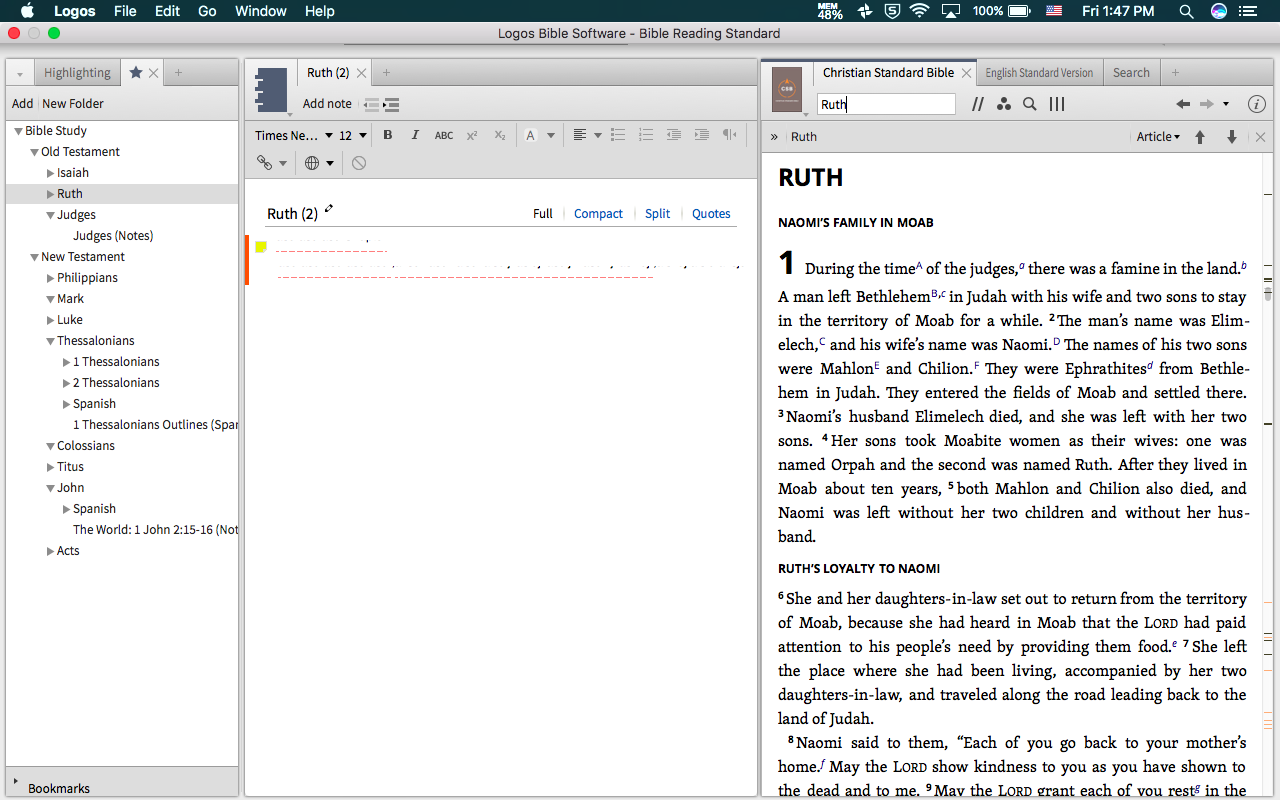1280x800 pixels.
Task: Switch to the Search tab
Action: pos(1131,73)
